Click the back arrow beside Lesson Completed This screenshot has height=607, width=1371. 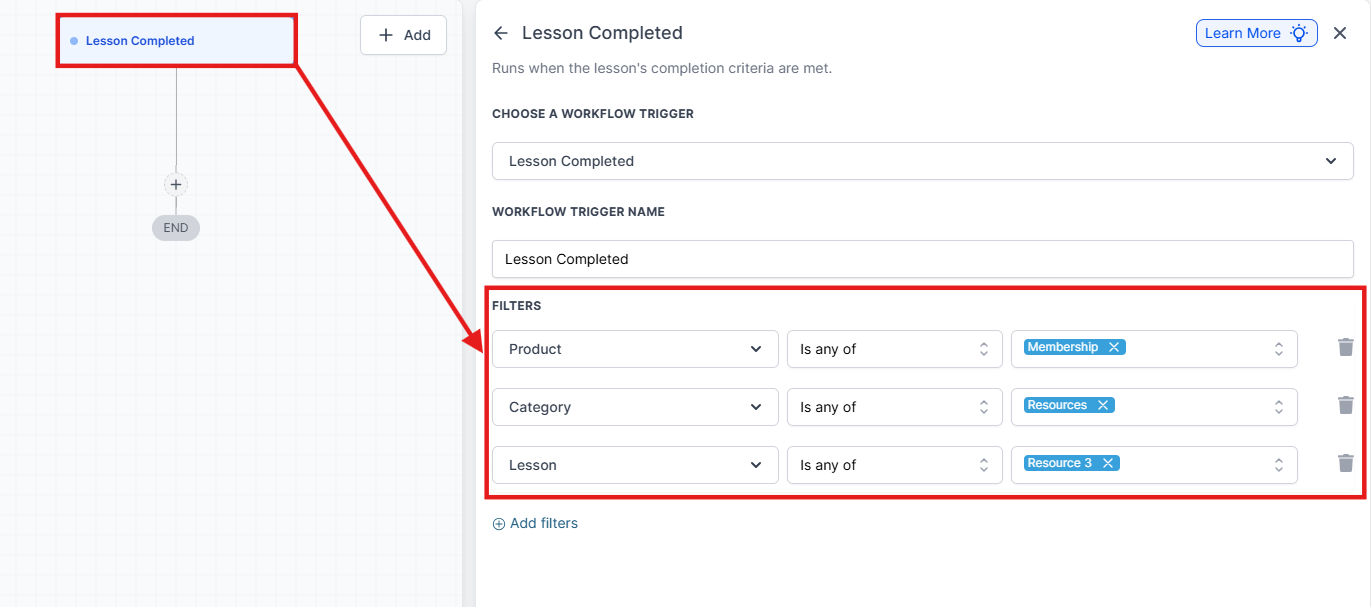pos(501,33)
